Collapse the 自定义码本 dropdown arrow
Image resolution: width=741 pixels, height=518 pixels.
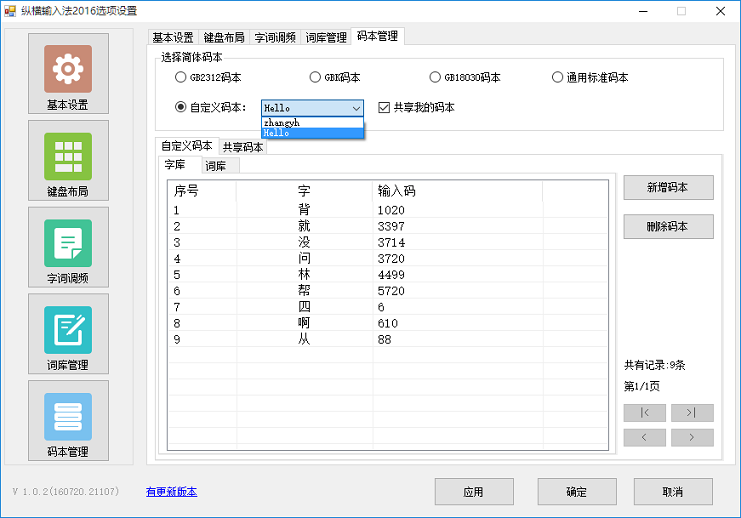tap(356, 108)
